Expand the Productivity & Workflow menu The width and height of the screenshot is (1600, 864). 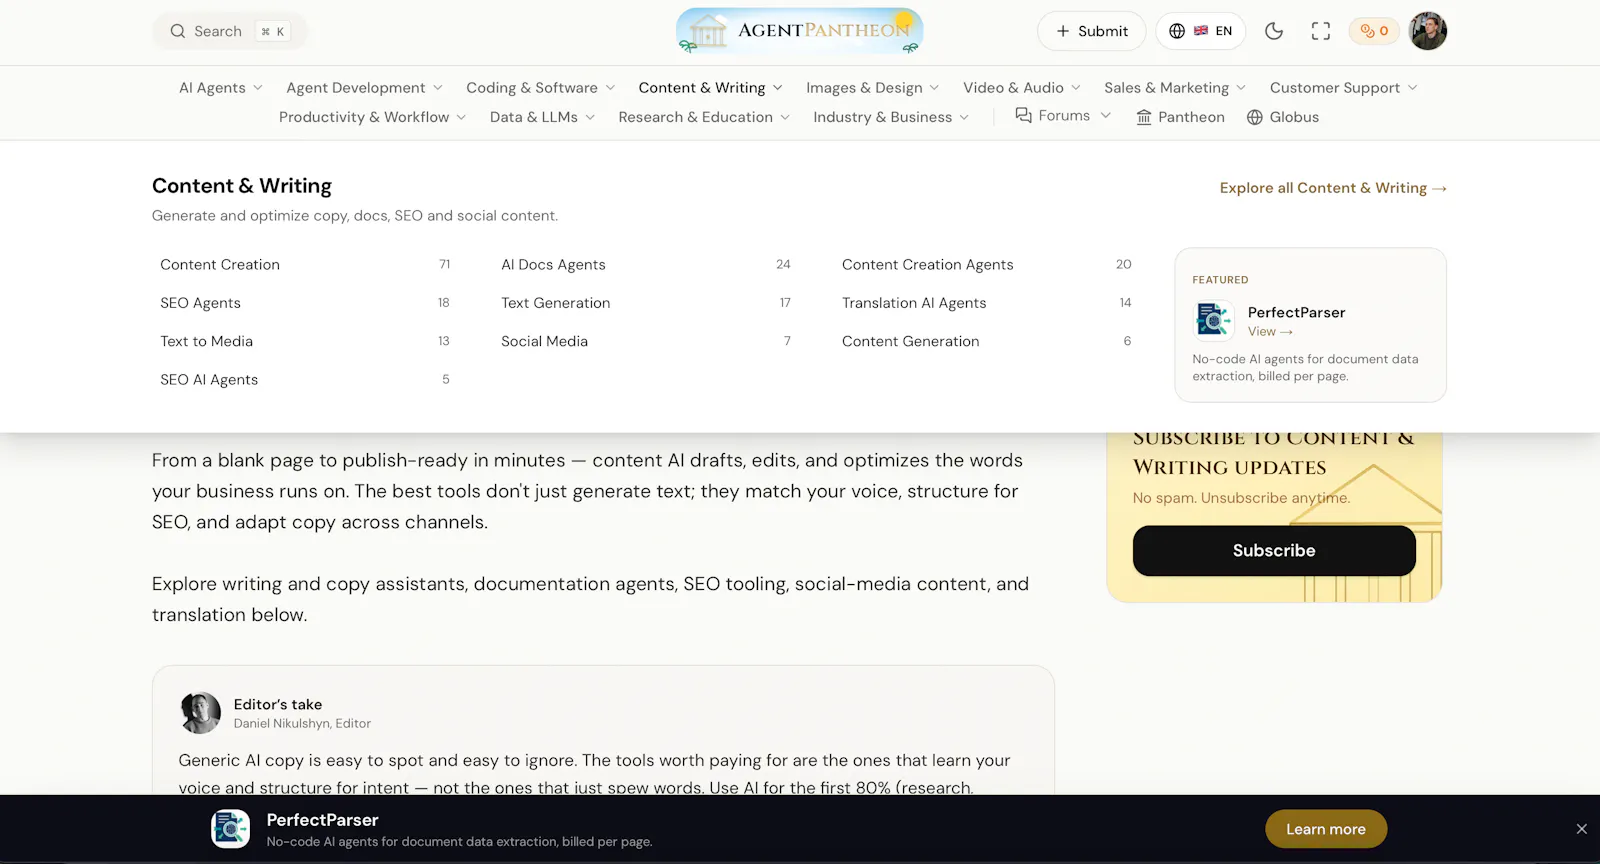click(372, 117)
